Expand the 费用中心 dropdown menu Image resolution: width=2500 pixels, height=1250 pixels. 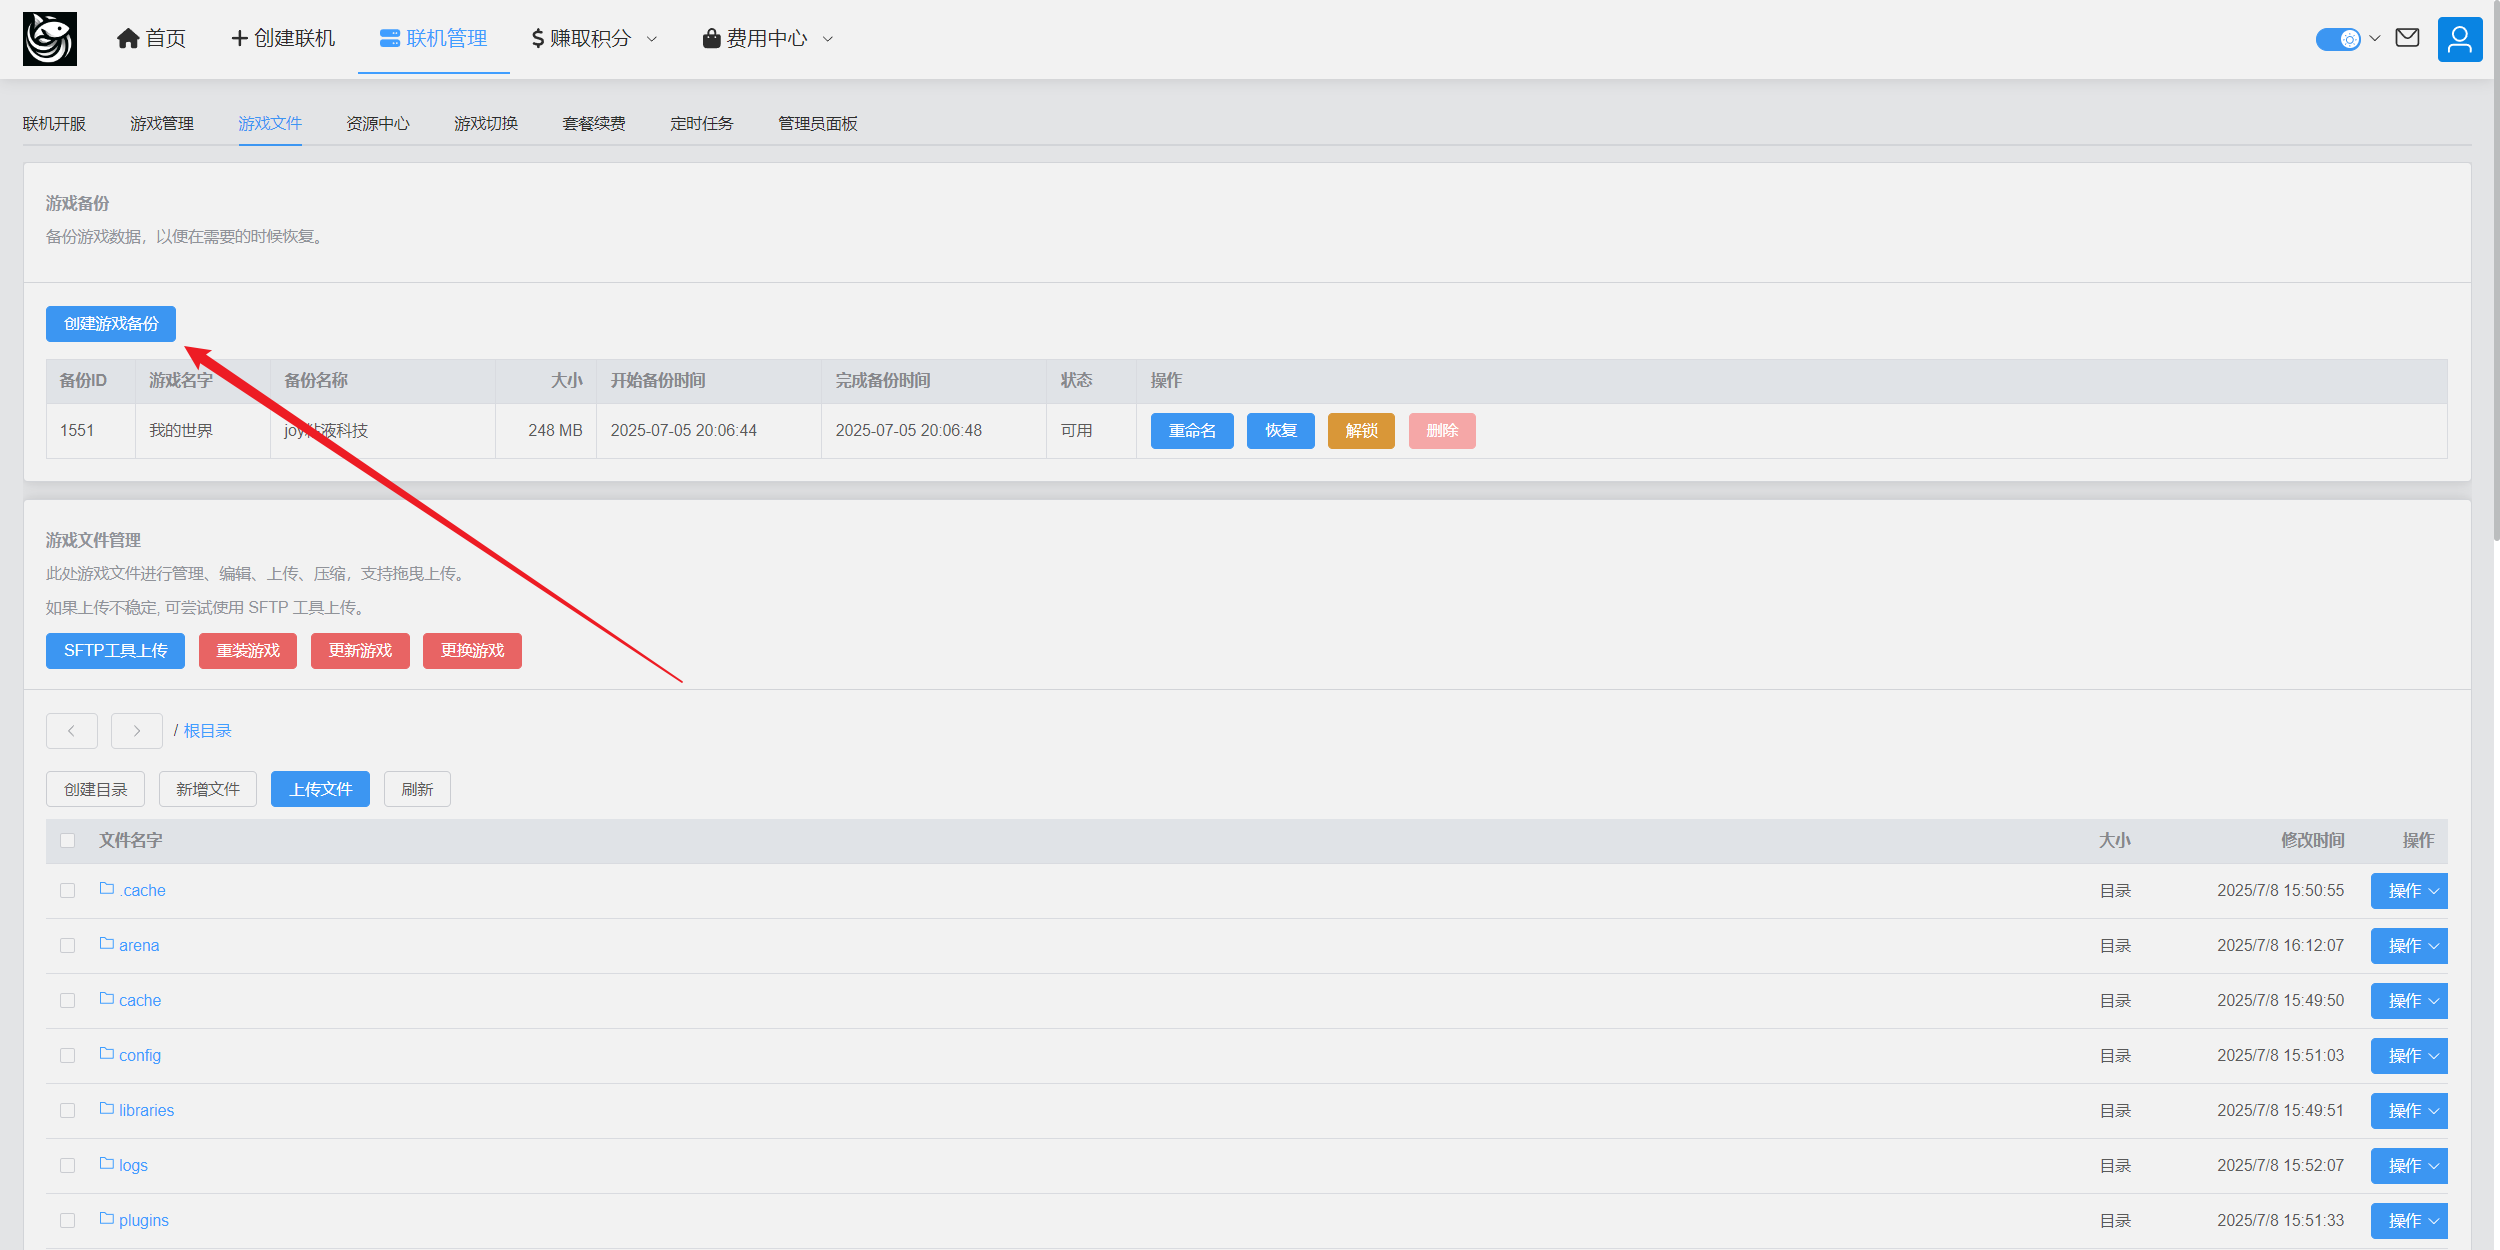[768, 38]
